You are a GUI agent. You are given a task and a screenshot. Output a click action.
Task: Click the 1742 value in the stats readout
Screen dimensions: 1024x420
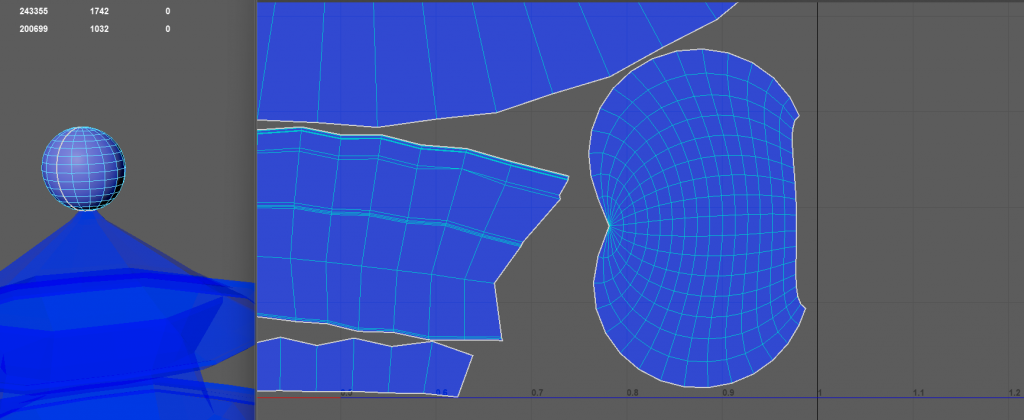coord(98,11)
